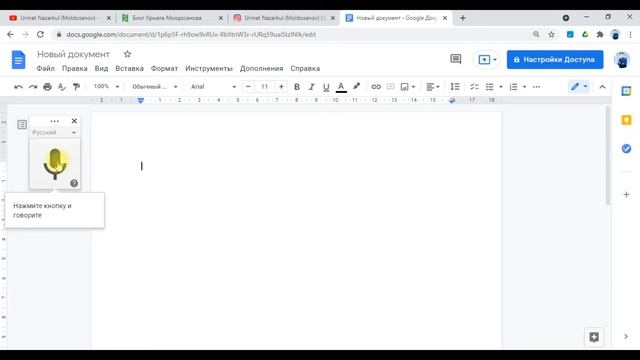Open the Справка menu
Viewport: 640px width, 360px height.
(x=305, y=69)
